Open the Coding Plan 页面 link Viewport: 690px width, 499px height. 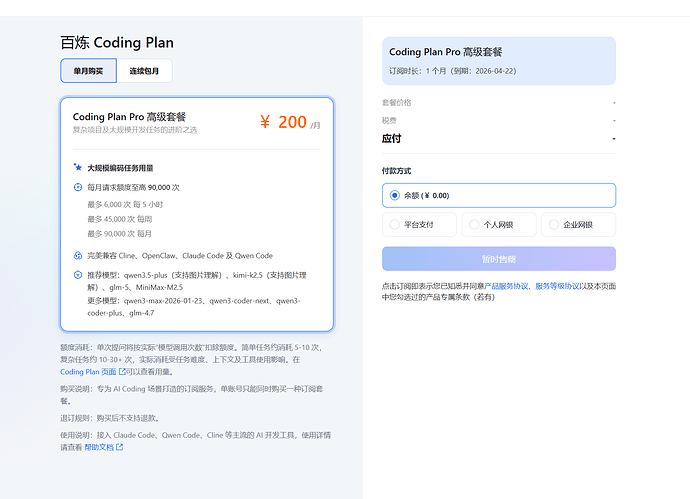88,372
